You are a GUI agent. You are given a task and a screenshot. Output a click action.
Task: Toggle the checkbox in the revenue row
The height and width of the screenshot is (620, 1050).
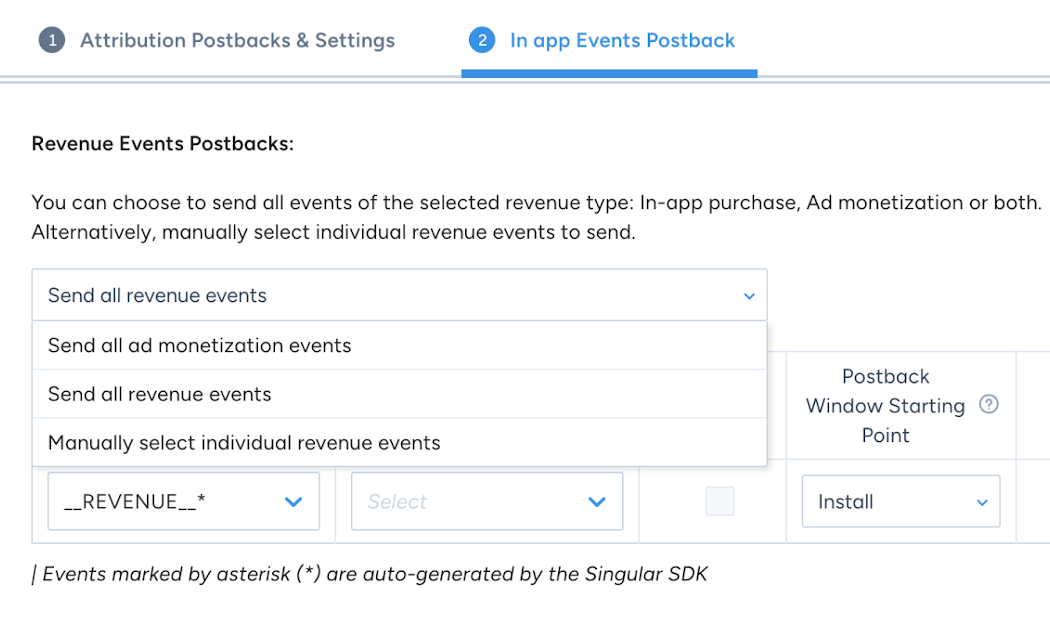pyautogui.click(x=720, y=501)
